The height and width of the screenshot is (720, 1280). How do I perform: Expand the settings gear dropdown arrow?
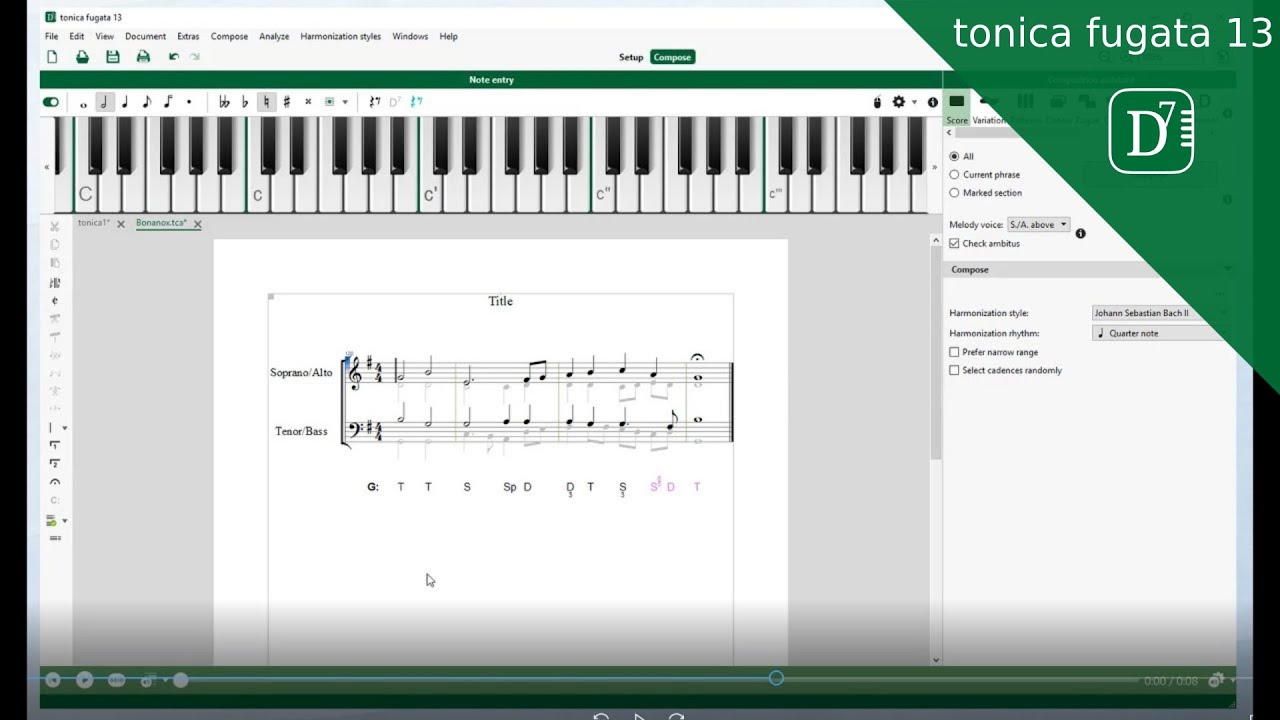pos(914,102)
